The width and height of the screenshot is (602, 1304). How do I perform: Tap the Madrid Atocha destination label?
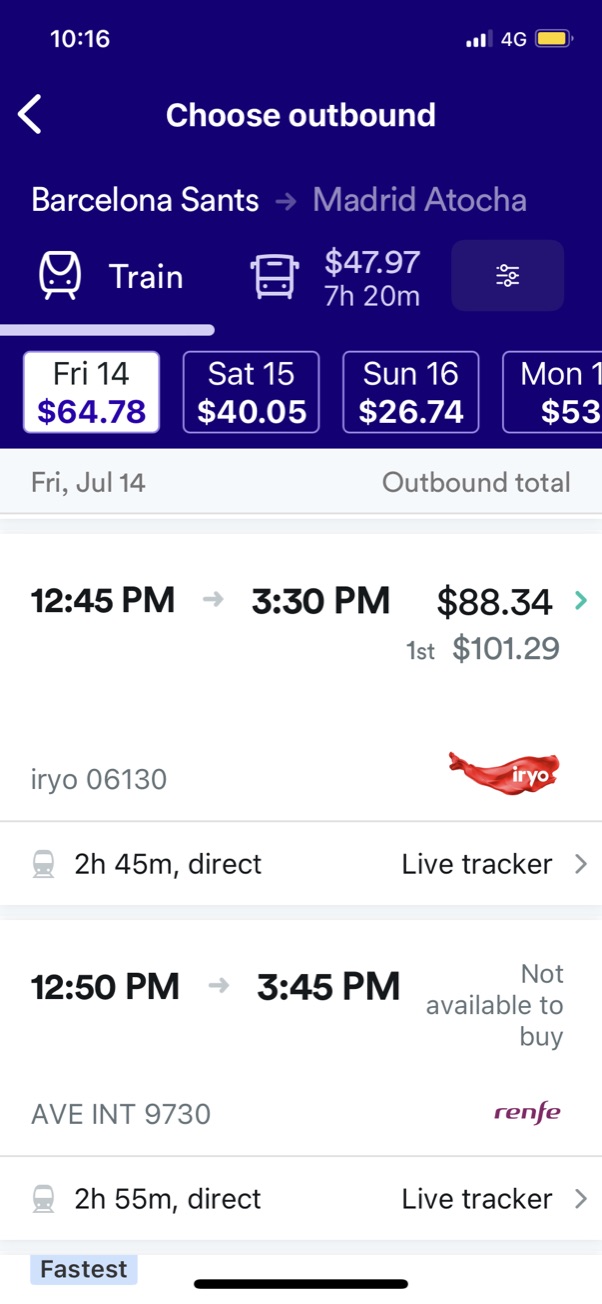[x=419, y=200]
